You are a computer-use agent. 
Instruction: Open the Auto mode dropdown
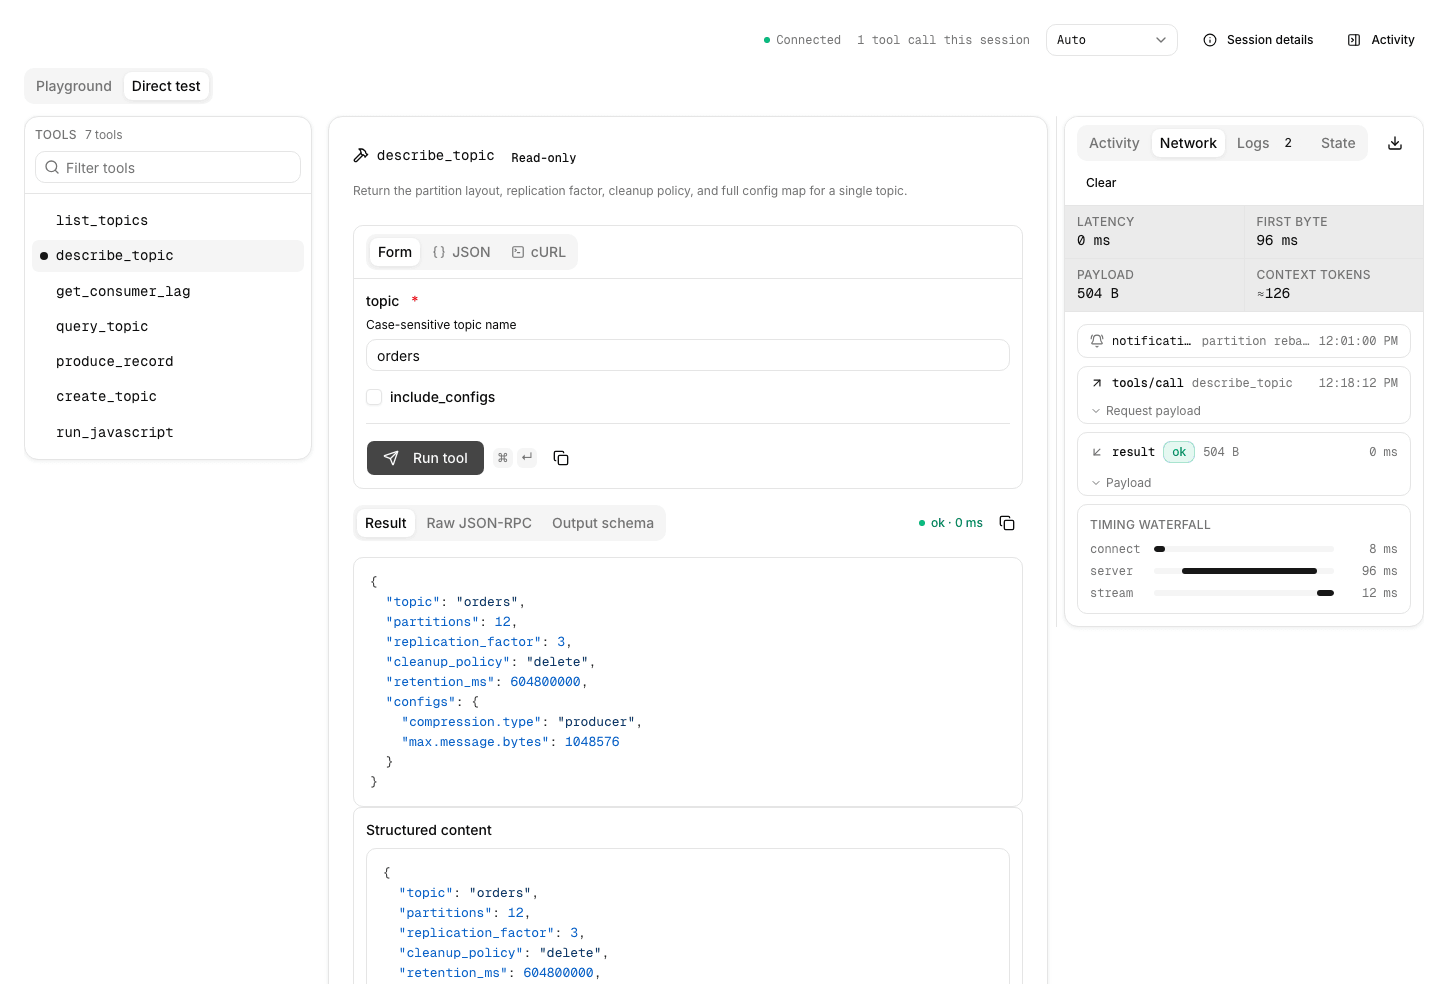[x=1111, y=40]
